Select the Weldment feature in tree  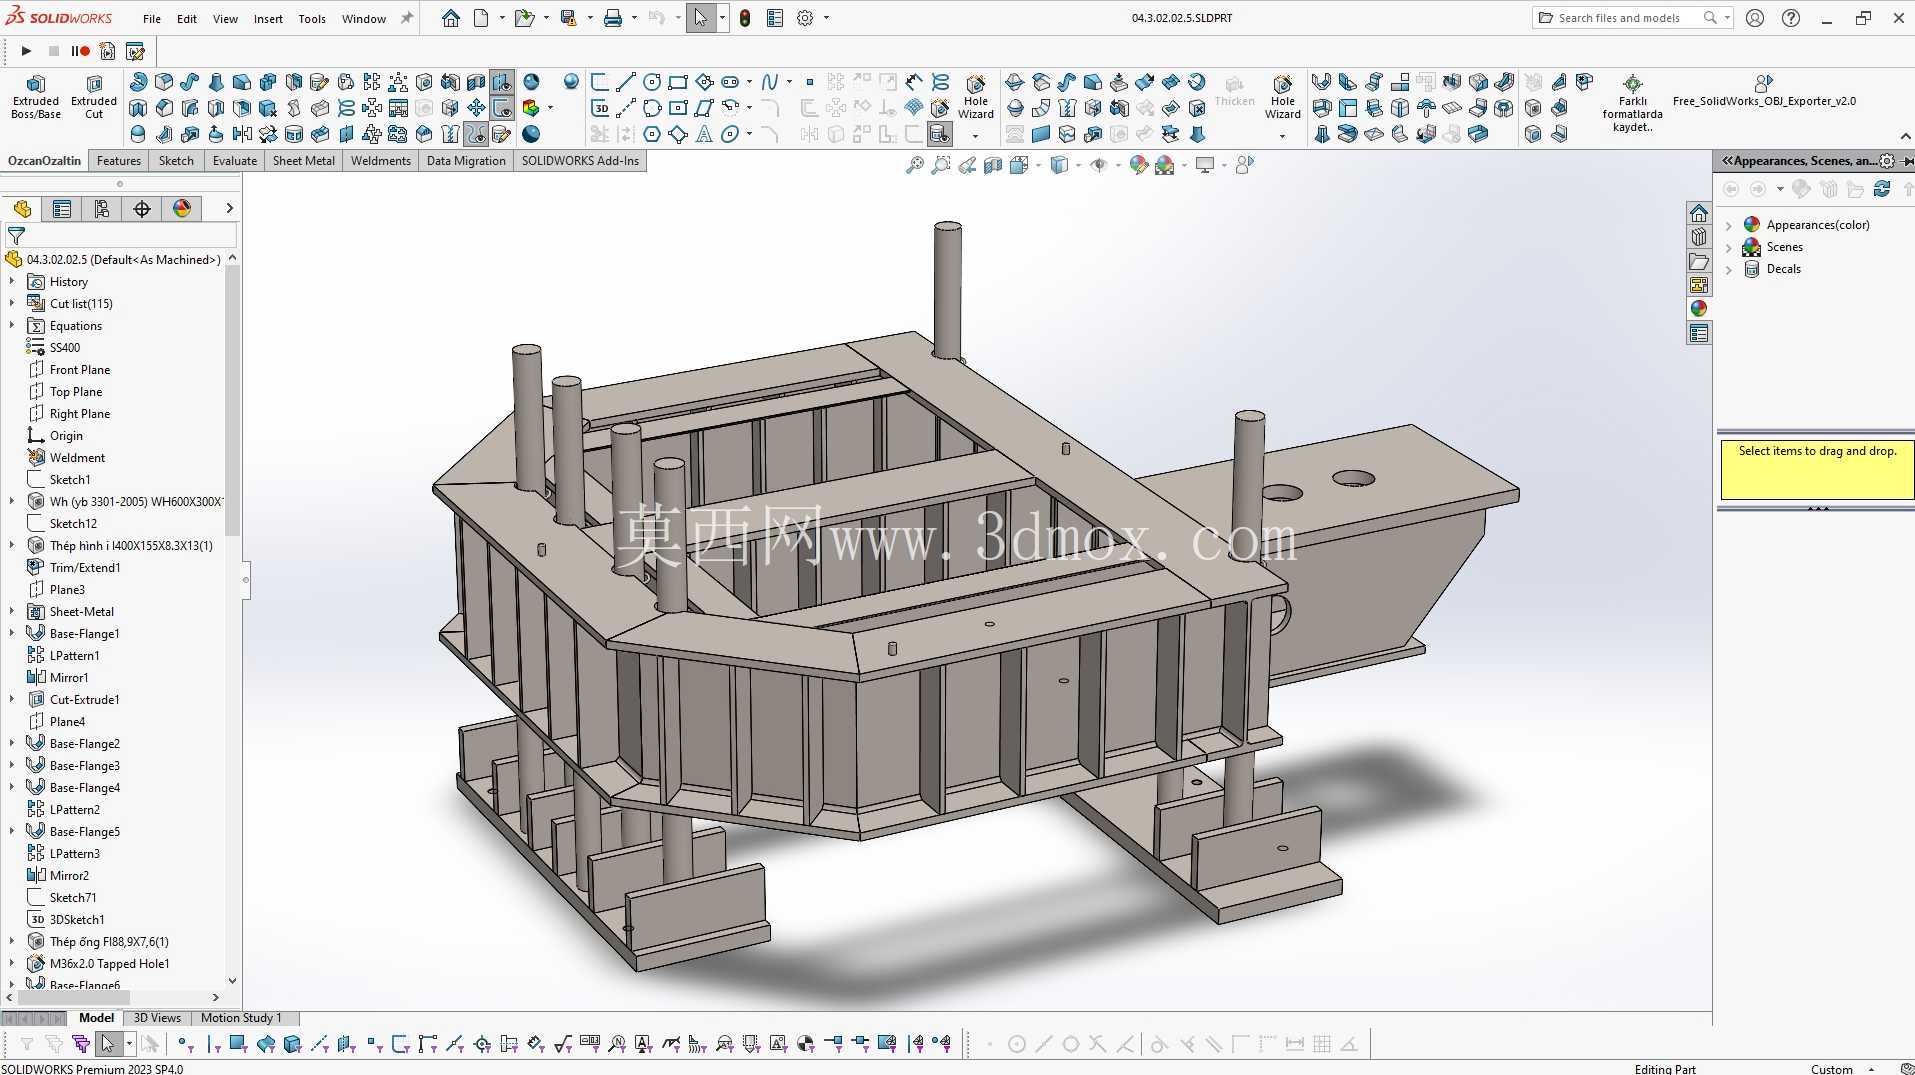point(77,458)
